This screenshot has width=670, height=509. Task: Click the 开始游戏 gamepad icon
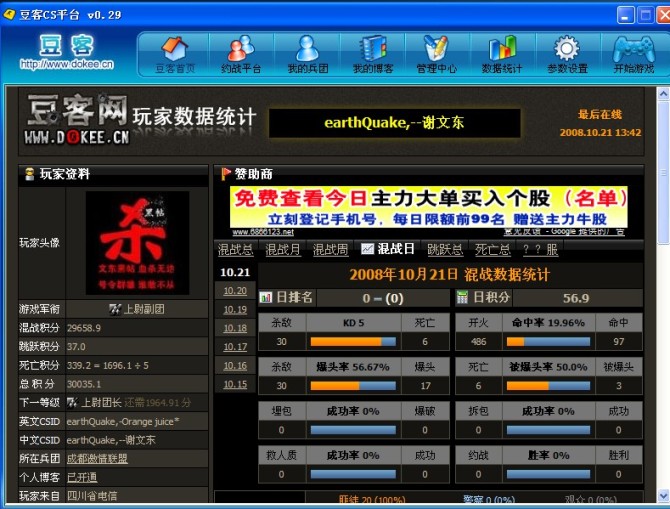click(x=633, y=53)
